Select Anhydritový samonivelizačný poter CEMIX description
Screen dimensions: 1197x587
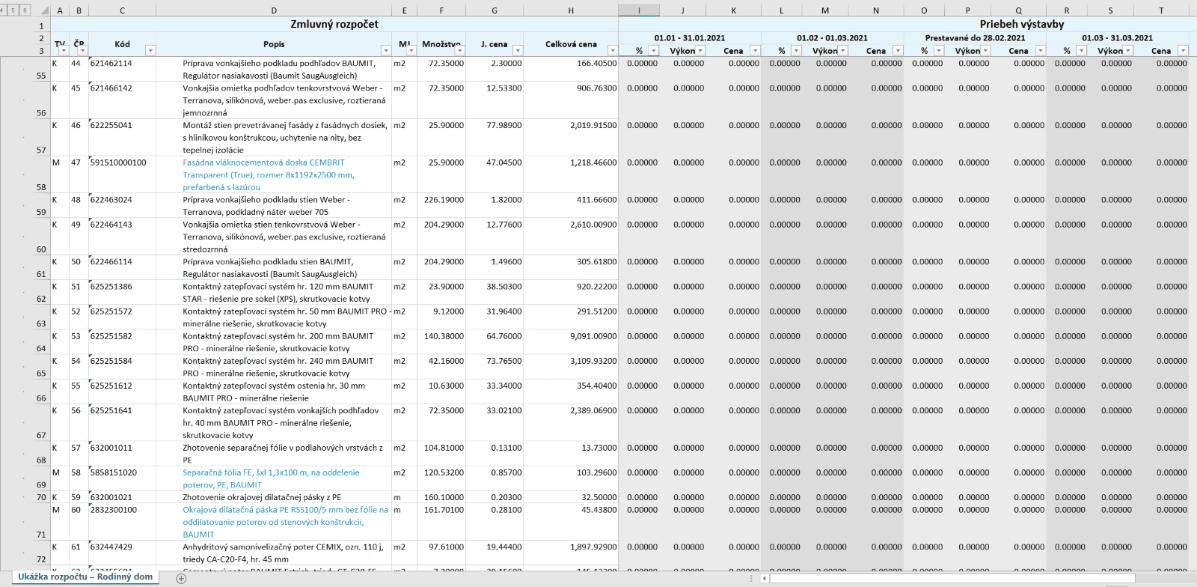[273, 553]
